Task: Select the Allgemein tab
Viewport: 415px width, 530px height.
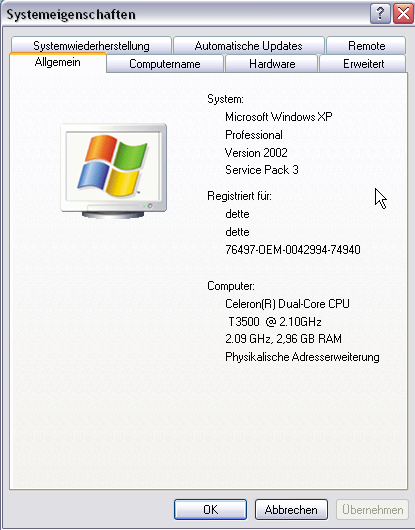Action: 58,62
